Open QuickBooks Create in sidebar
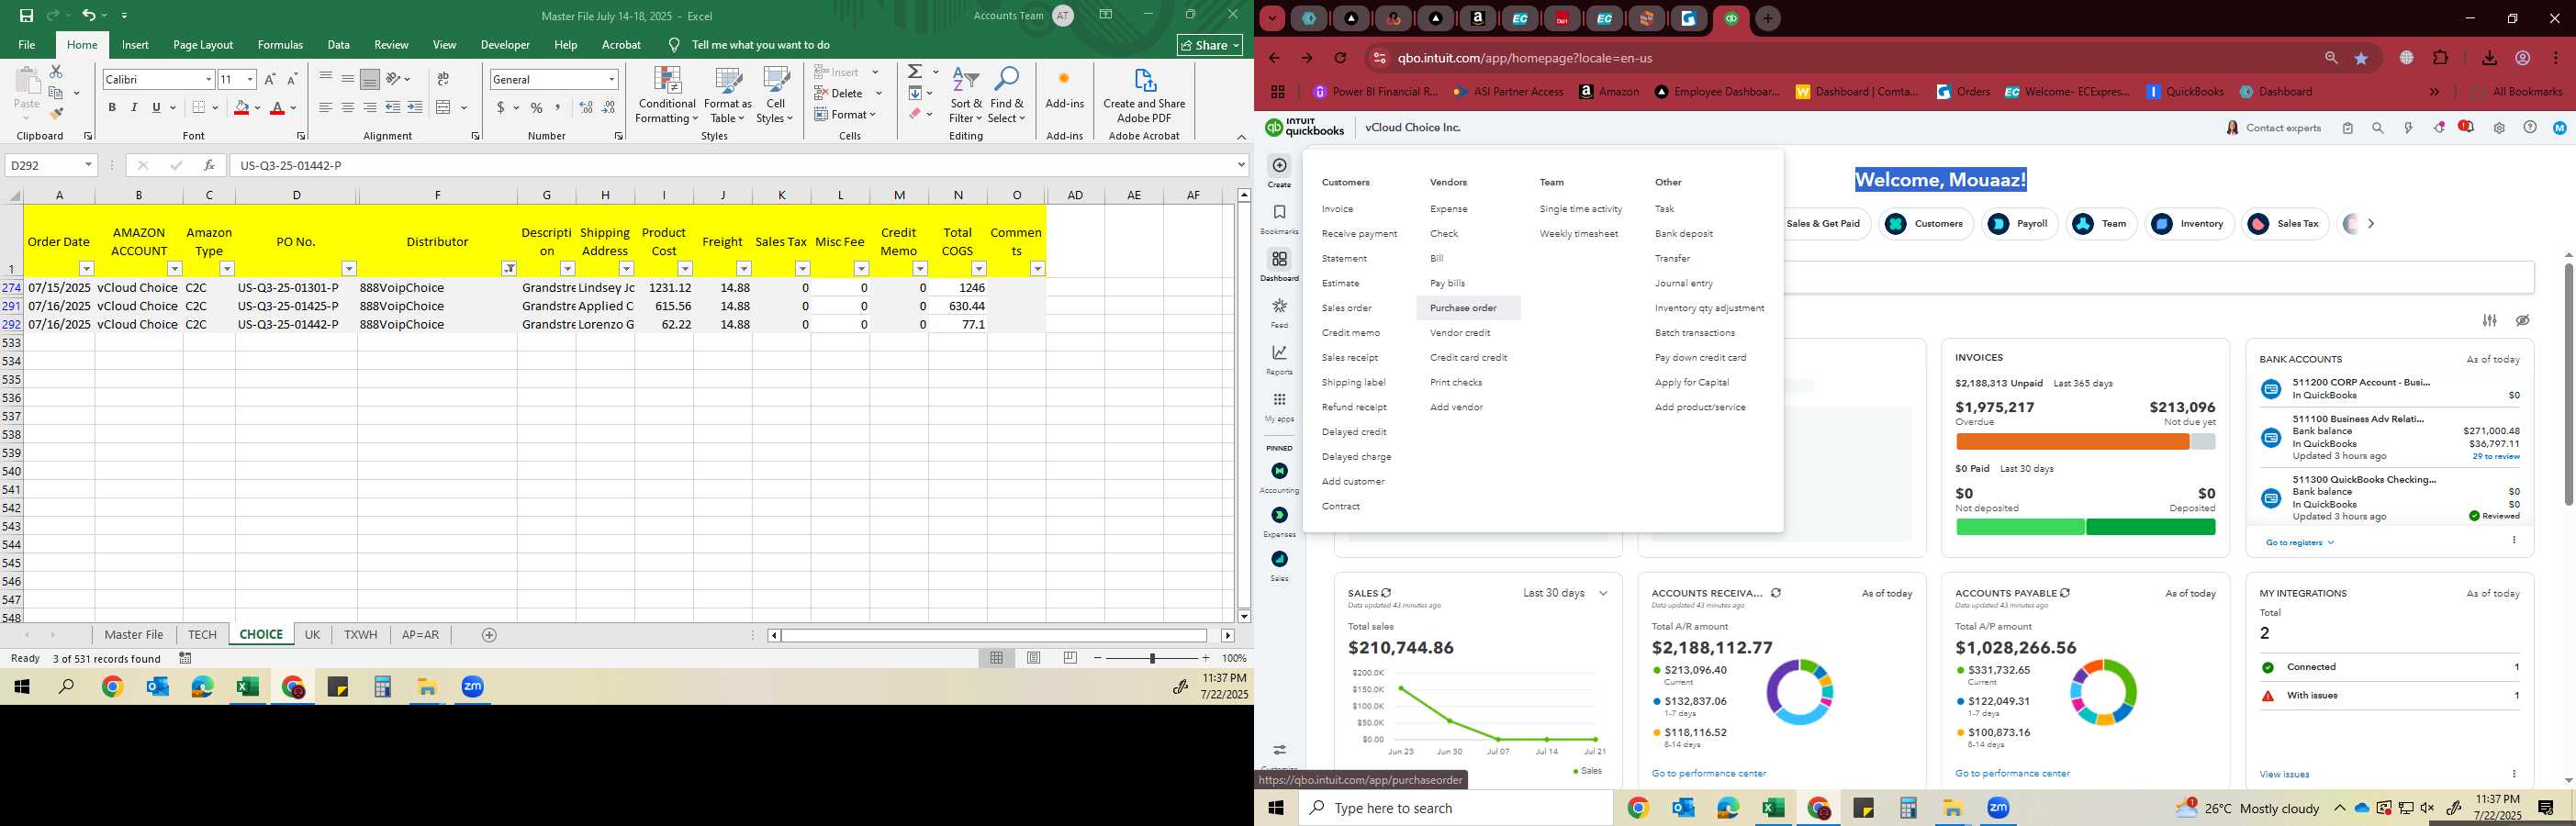The width and height of the screenshot is (2576, 826). coord(1279,171)
